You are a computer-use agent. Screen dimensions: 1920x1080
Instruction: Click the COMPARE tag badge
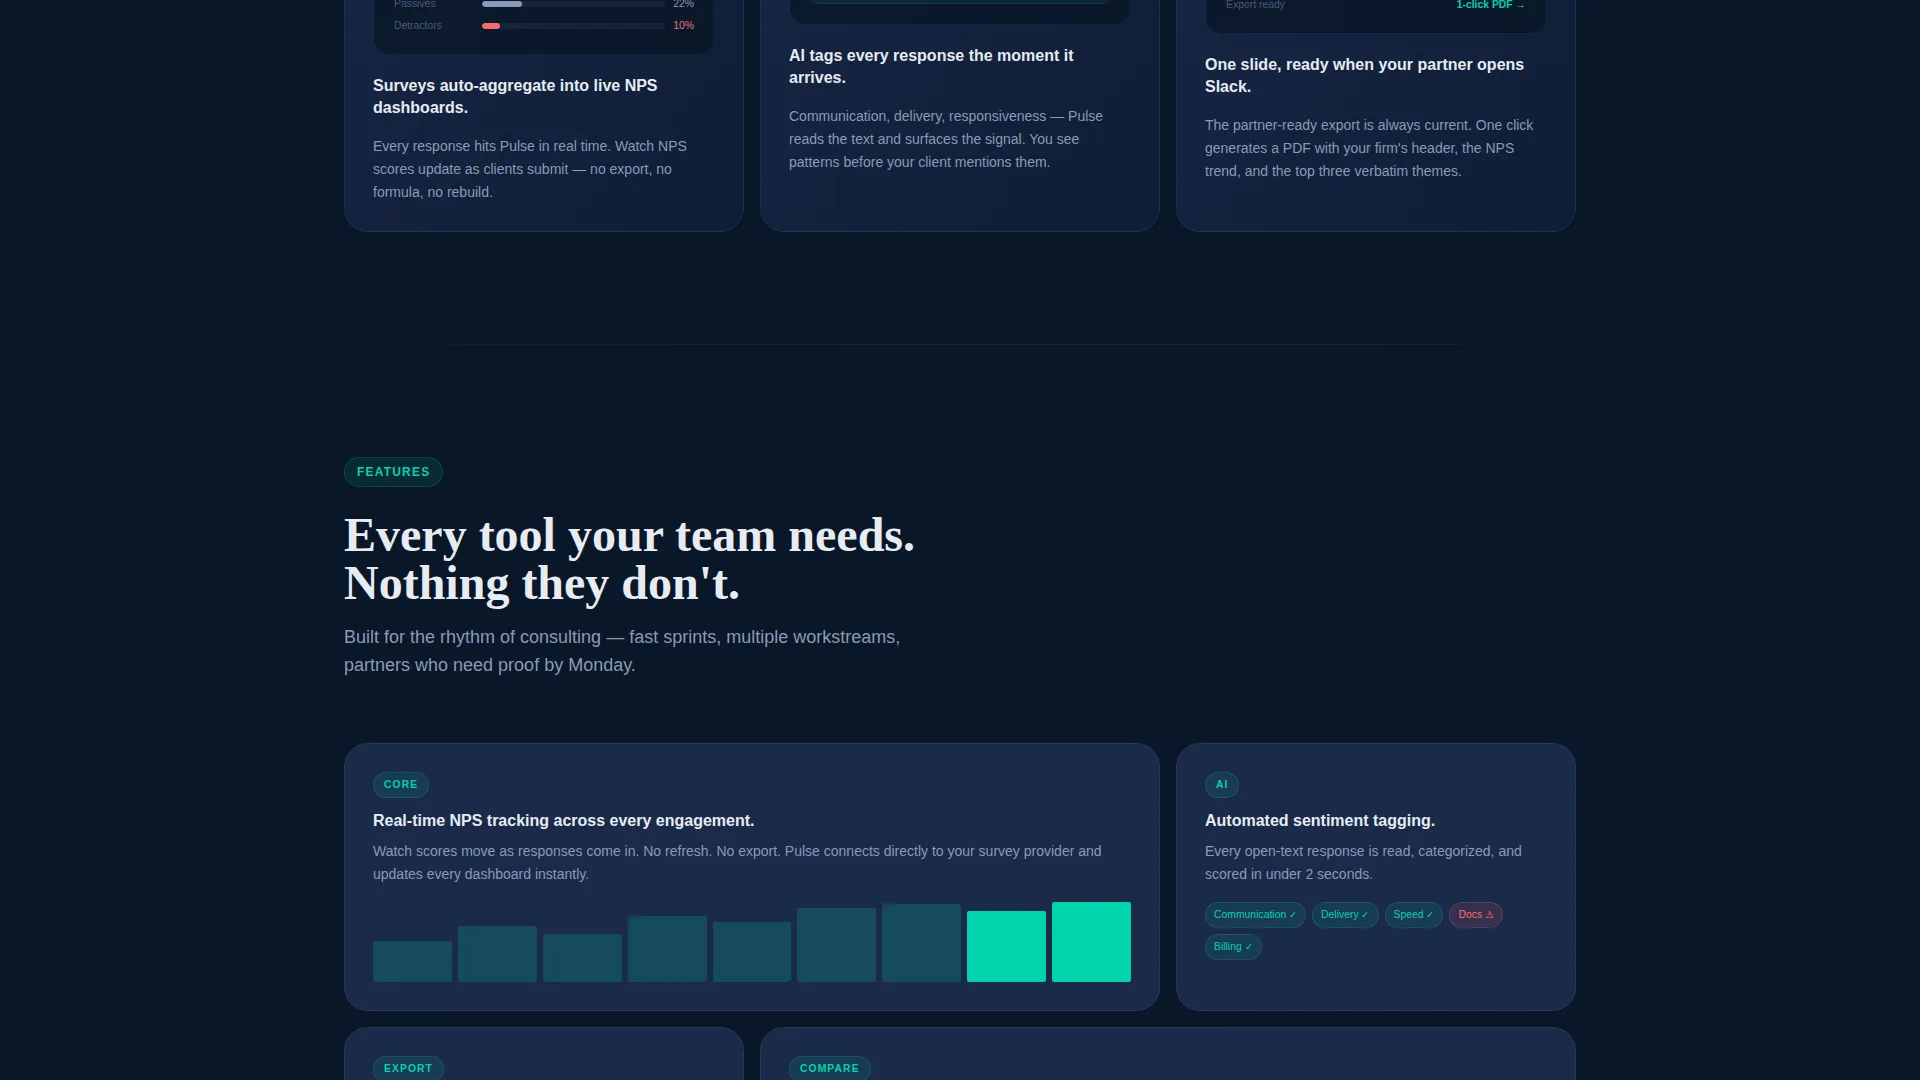point(829,1068)
